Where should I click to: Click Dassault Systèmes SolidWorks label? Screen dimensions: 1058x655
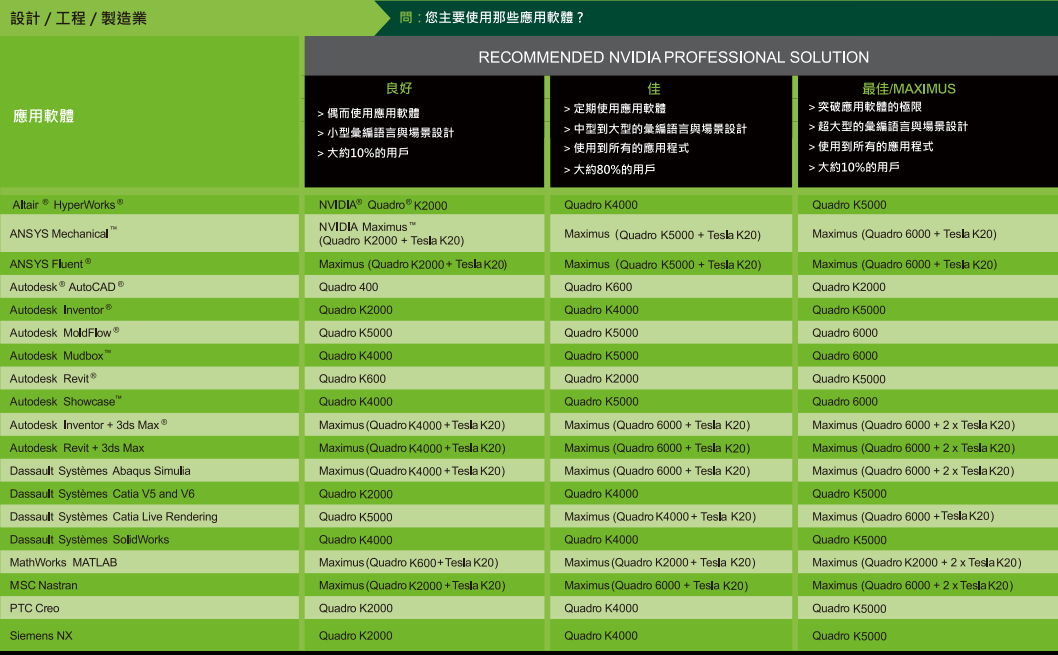(x=89, y=540)
